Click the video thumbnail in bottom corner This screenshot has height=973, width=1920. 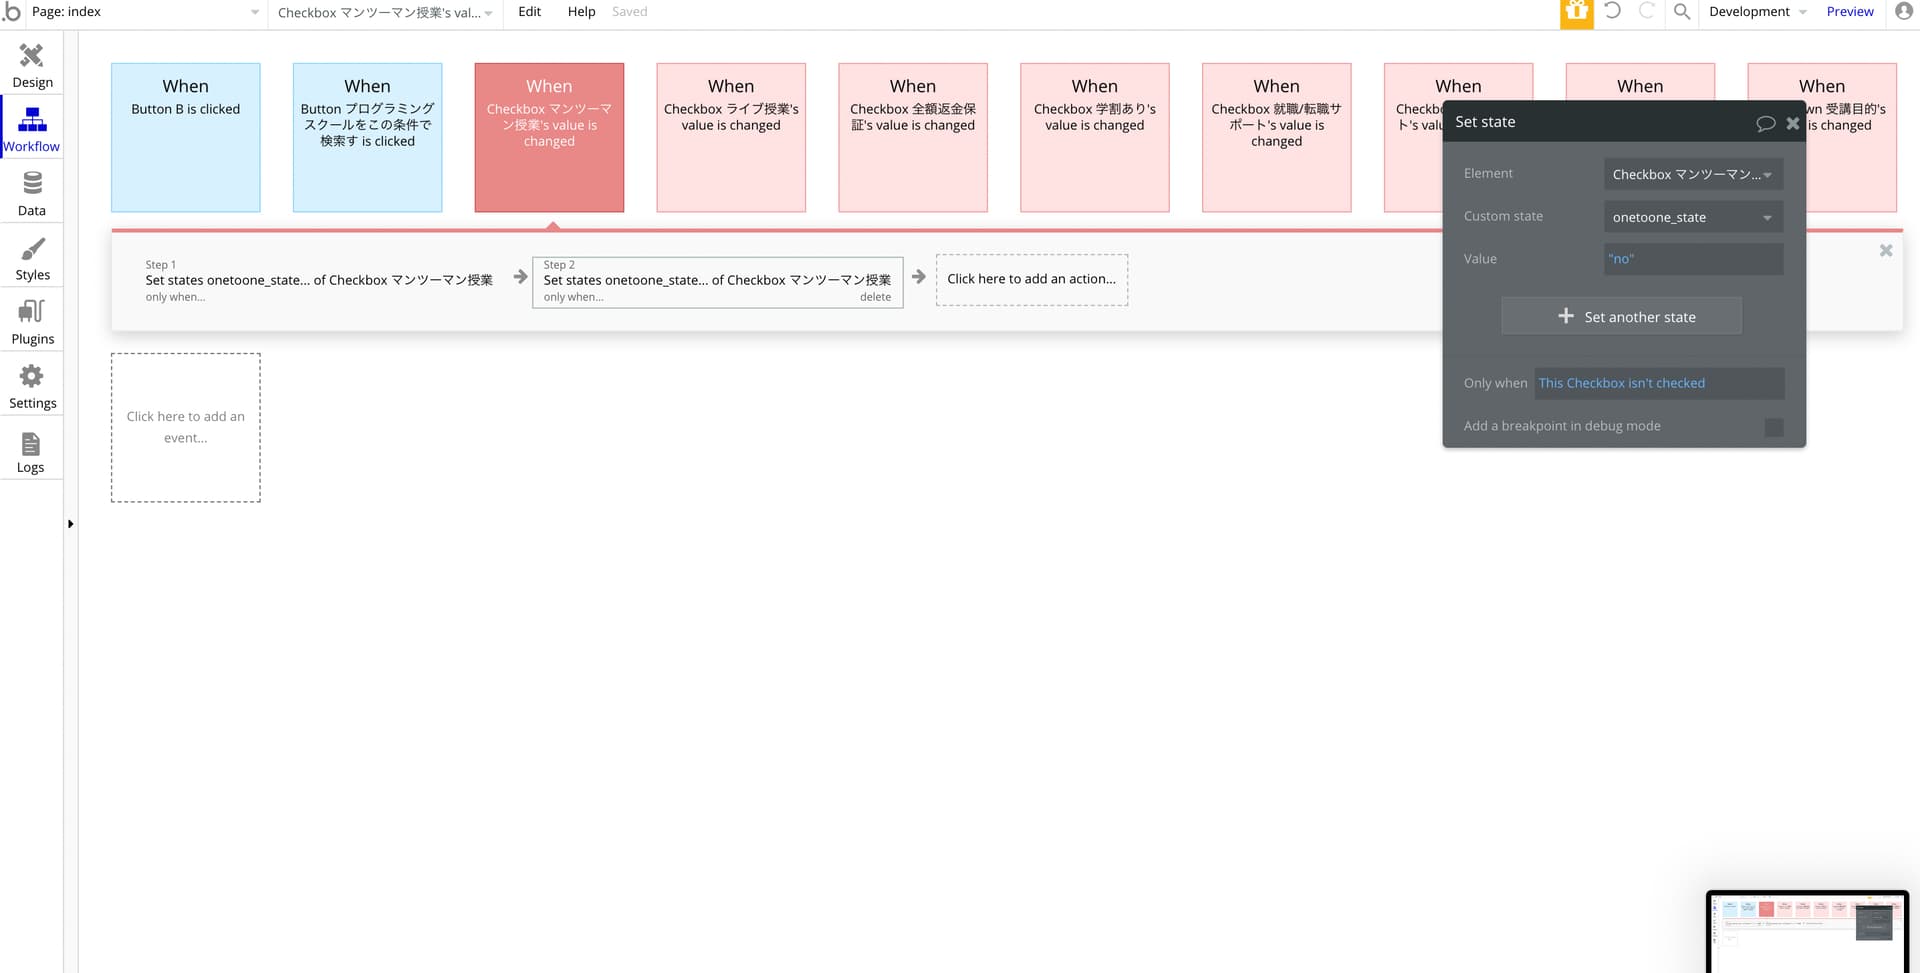pyautogui.click(x=1808, y=931)
